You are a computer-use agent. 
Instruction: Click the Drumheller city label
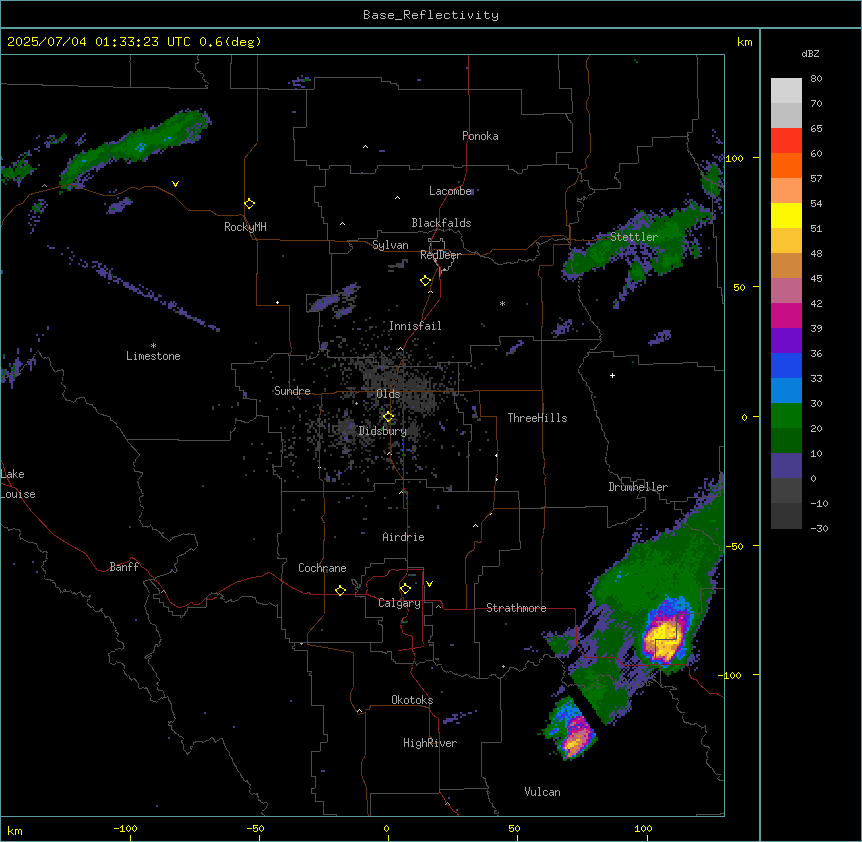(x=638, y=487)
